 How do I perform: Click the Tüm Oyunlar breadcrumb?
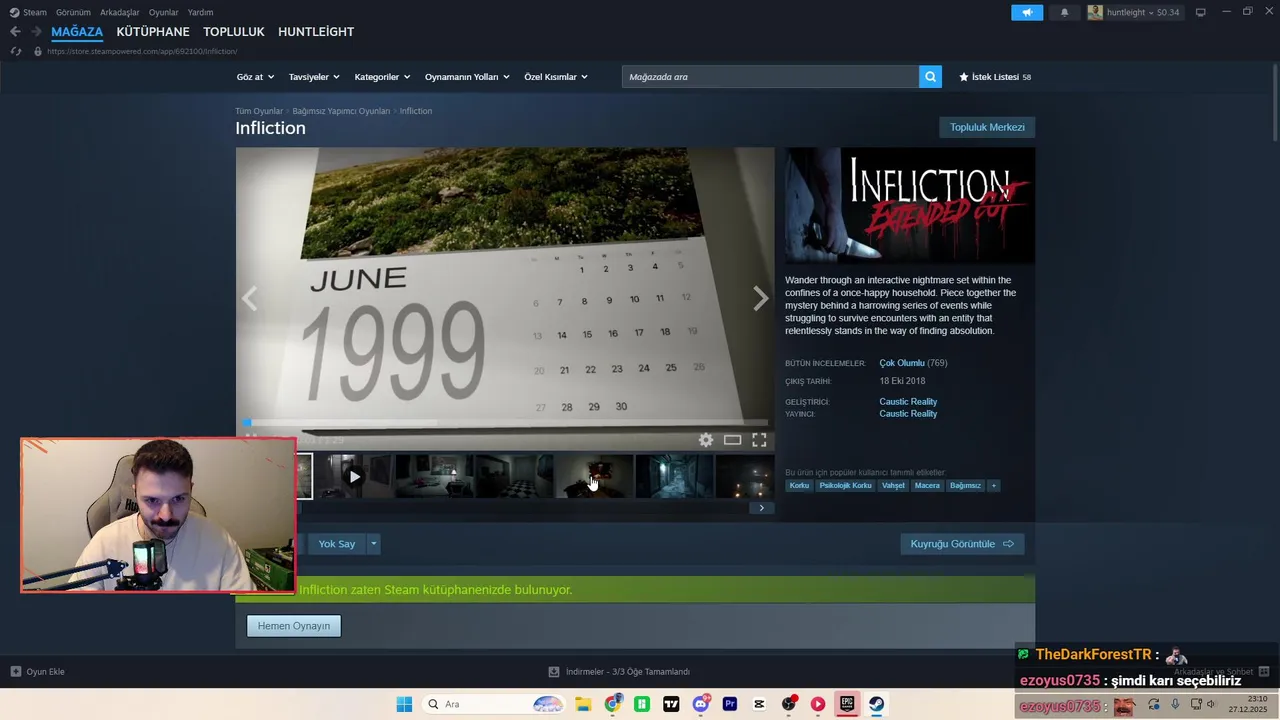click(259, 111)
